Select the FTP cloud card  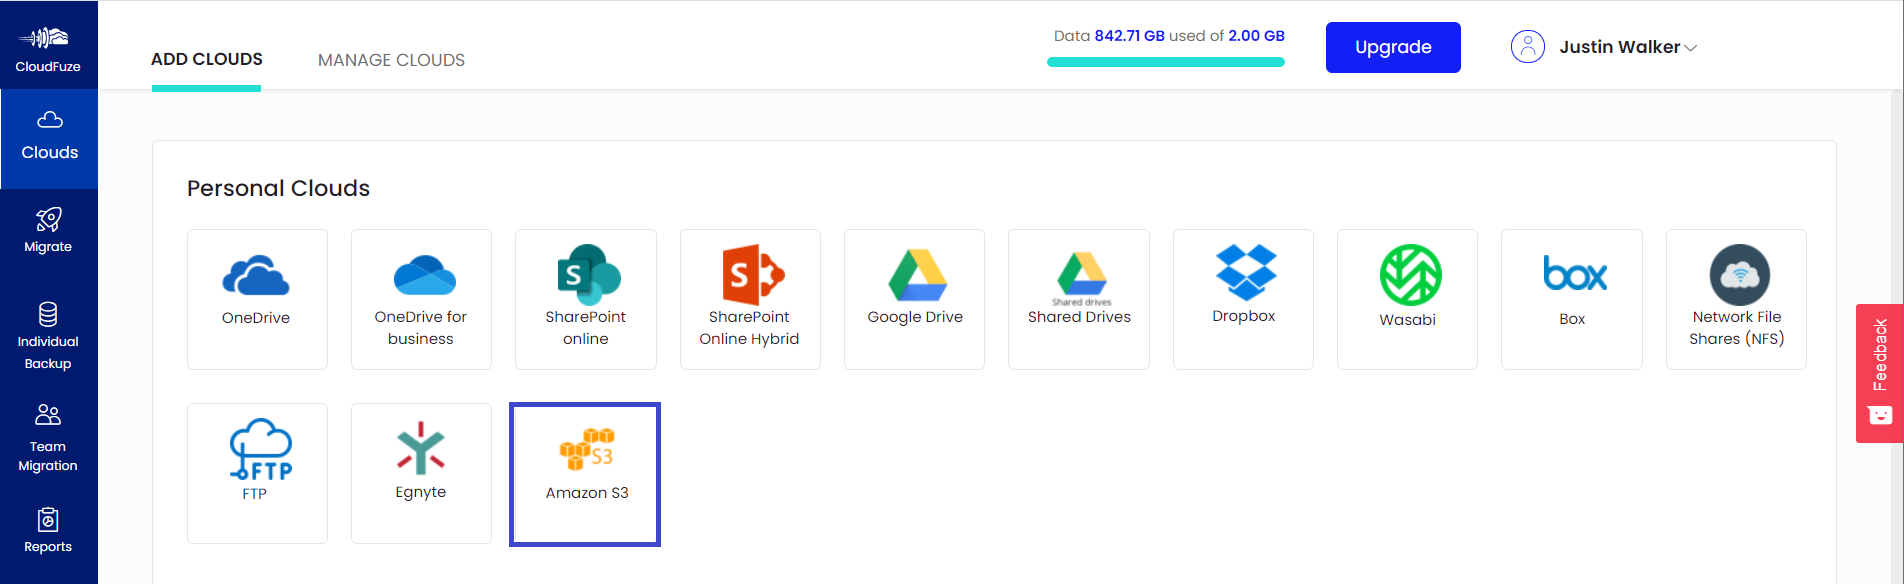257,473
